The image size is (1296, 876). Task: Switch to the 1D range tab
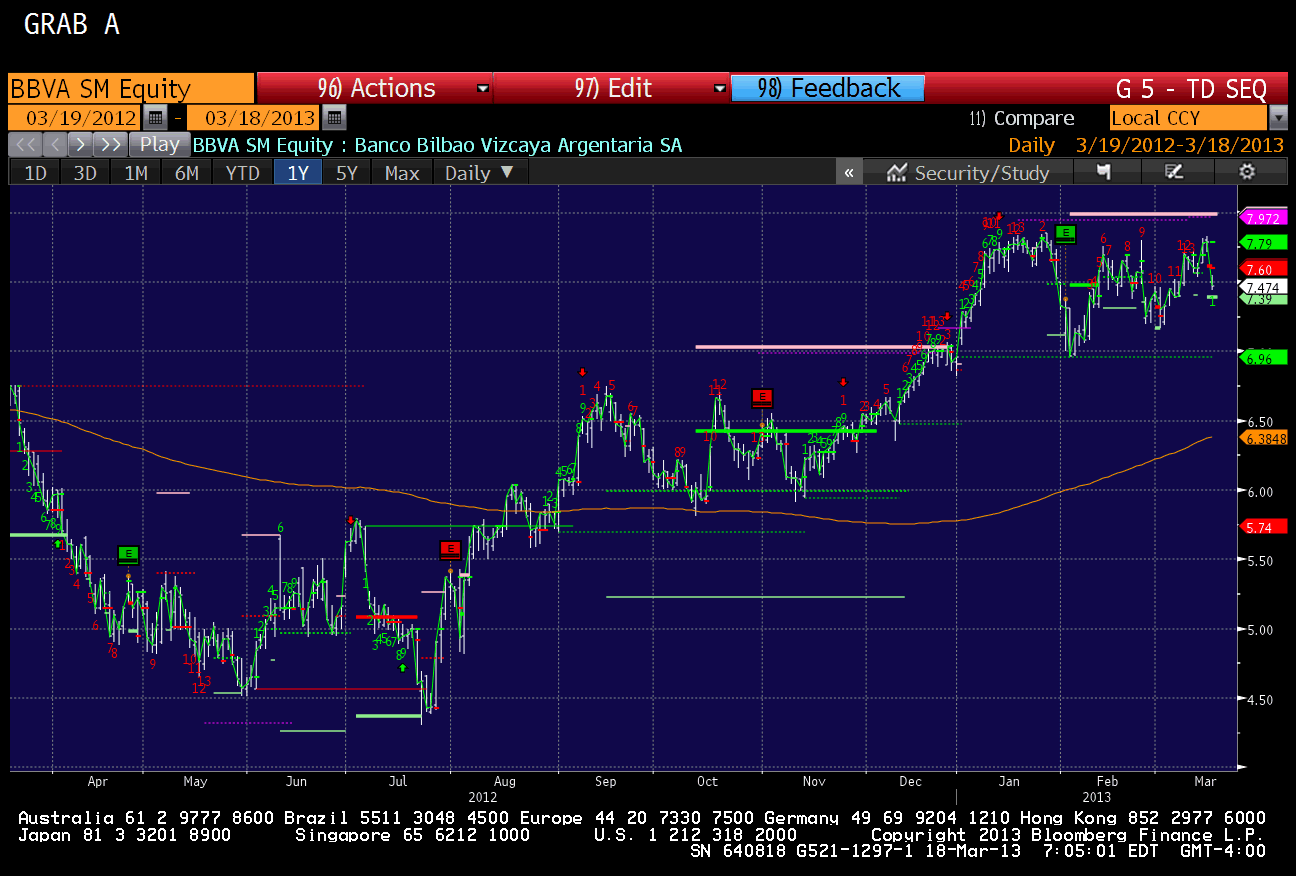tap(35, 172)
